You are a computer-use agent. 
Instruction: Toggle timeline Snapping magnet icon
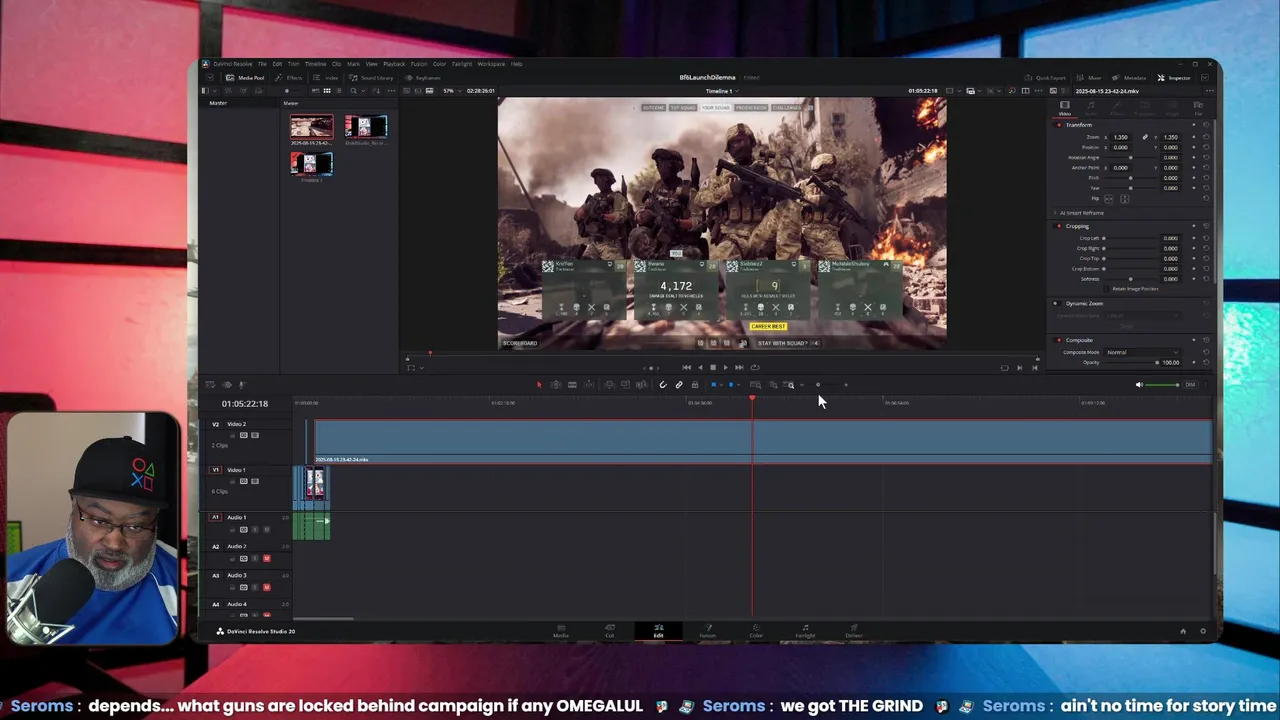pos(663,385)
